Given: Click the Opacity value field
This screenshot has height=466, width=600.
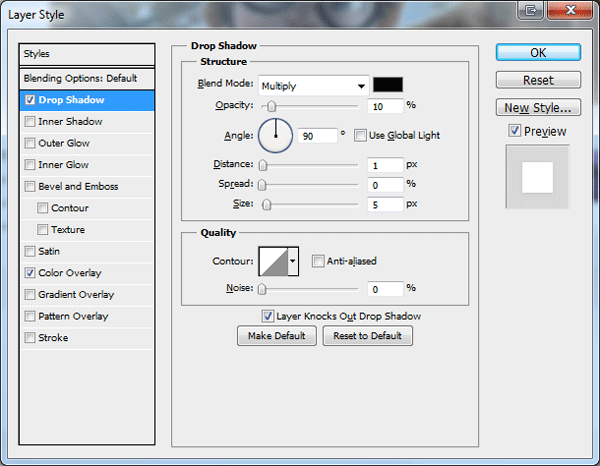Looking at the screenshot, I should [385, 106].
